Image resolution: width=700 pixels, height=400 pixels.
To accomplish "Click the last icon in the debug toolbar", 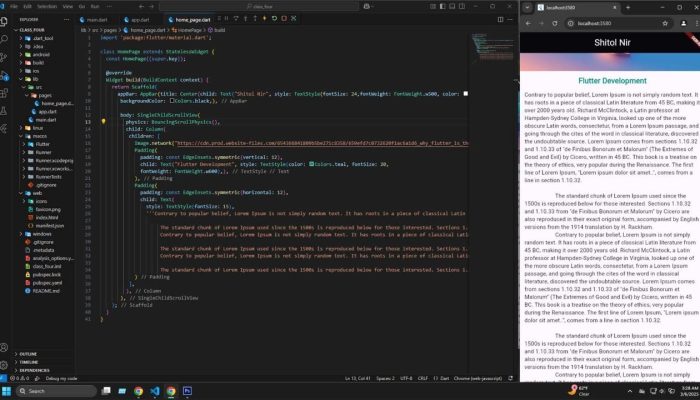I will 293,19.
